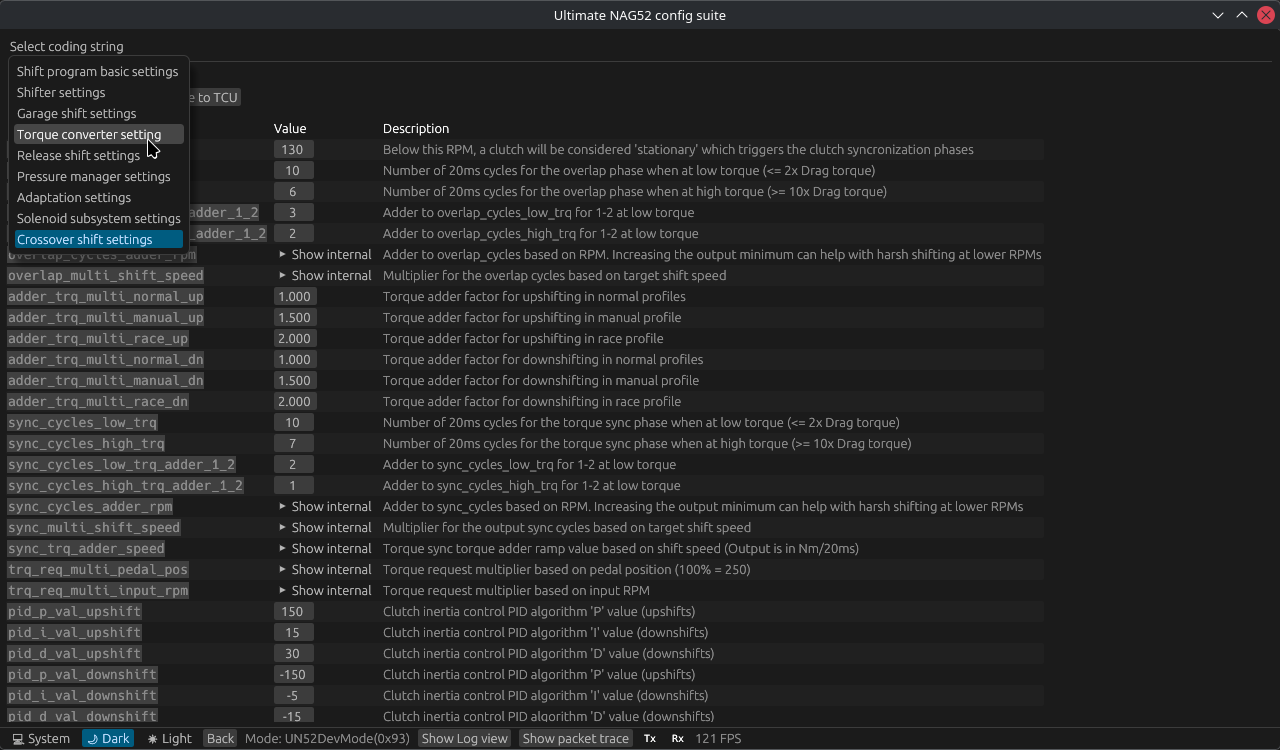Enable the Dark theme option
This screenshot has width=1280, height=750.
[108, 738]
